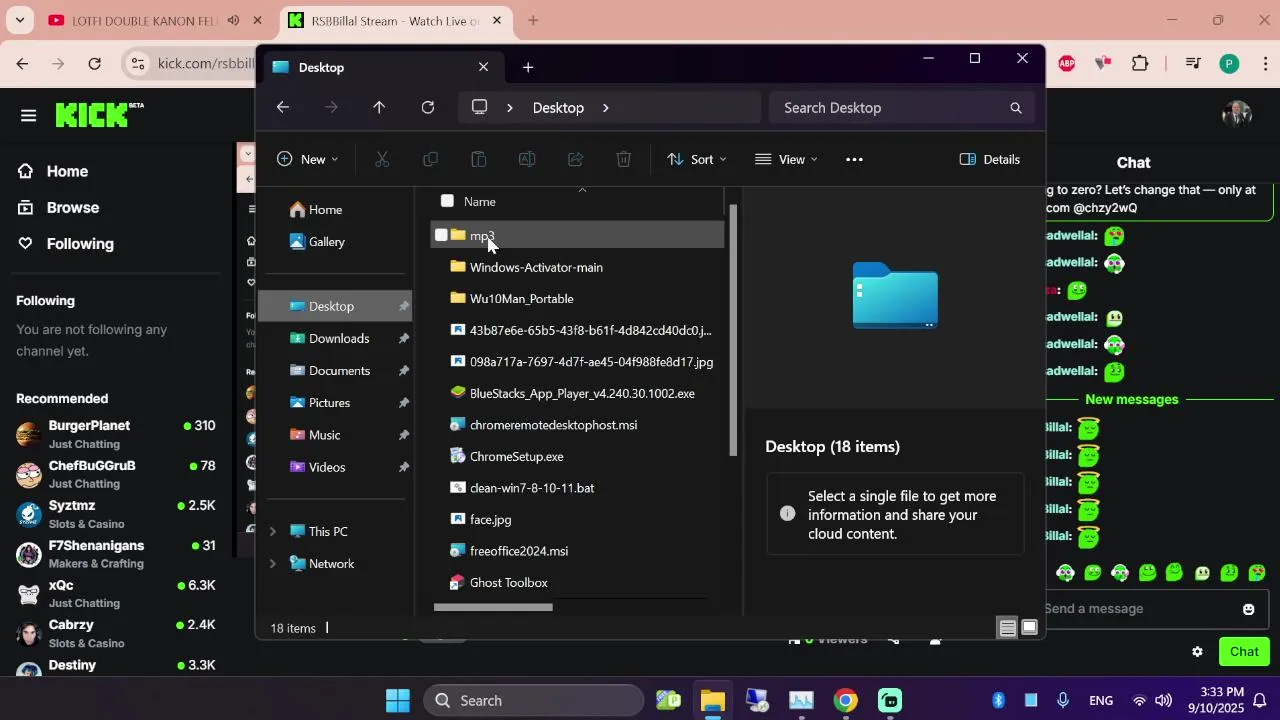Click the Copy toolbar icon
Image resolution: width=1280 pixels, height=720 pixels.
[x=430, y=159]
